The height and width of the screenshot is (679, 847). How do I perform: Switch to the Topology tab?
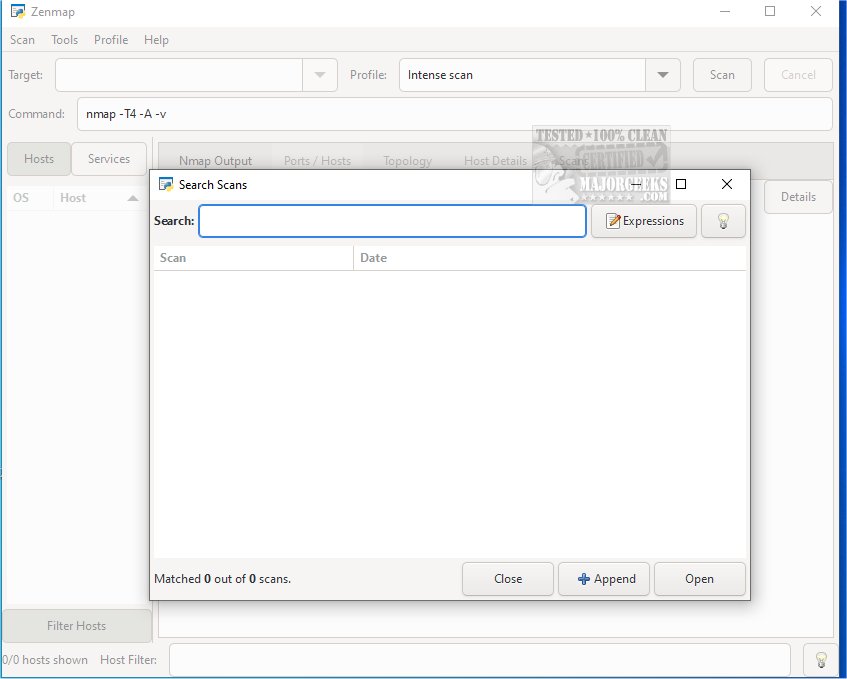pyautogui.click(x=407, y=161)
